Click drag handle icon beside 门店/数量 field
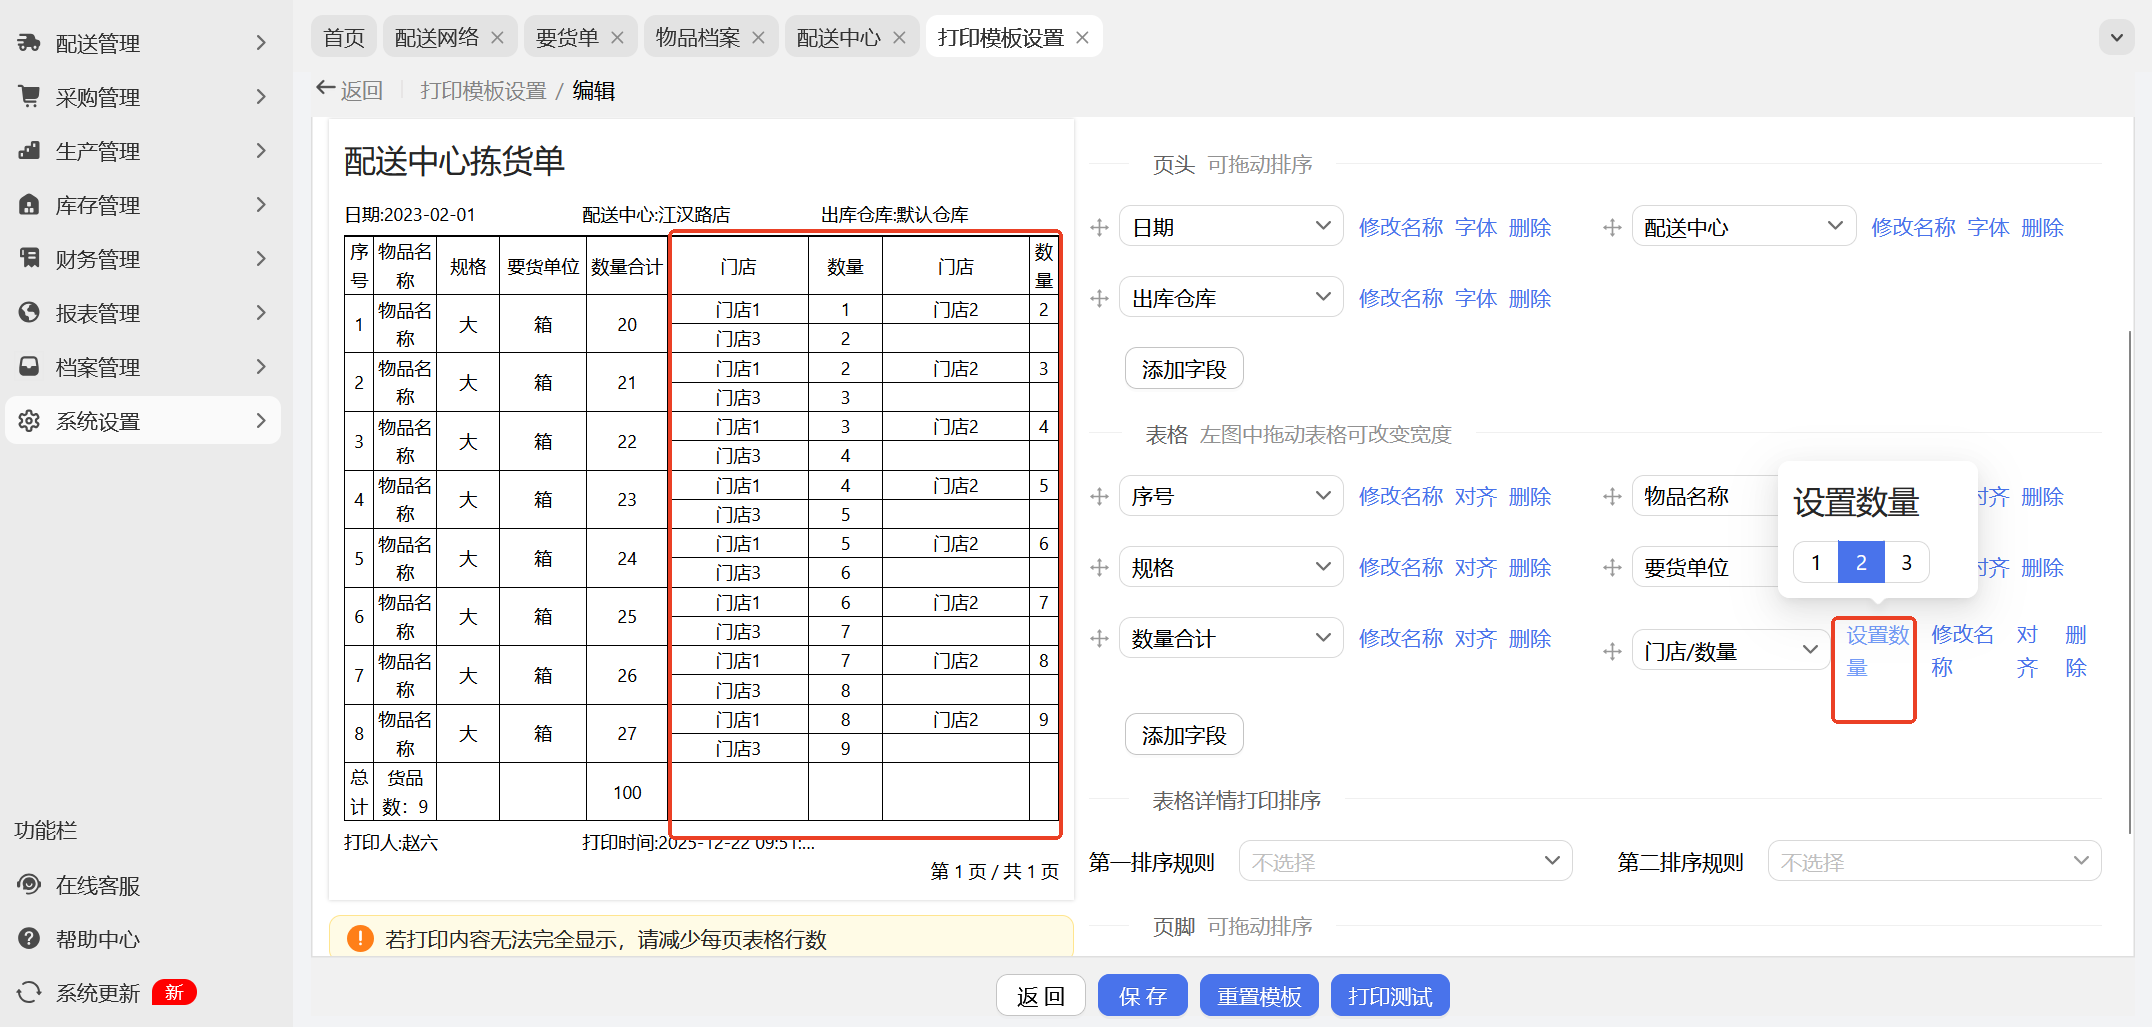Image resolution: width=2152 pixels, height=1027 pixels. (1612, 652)
